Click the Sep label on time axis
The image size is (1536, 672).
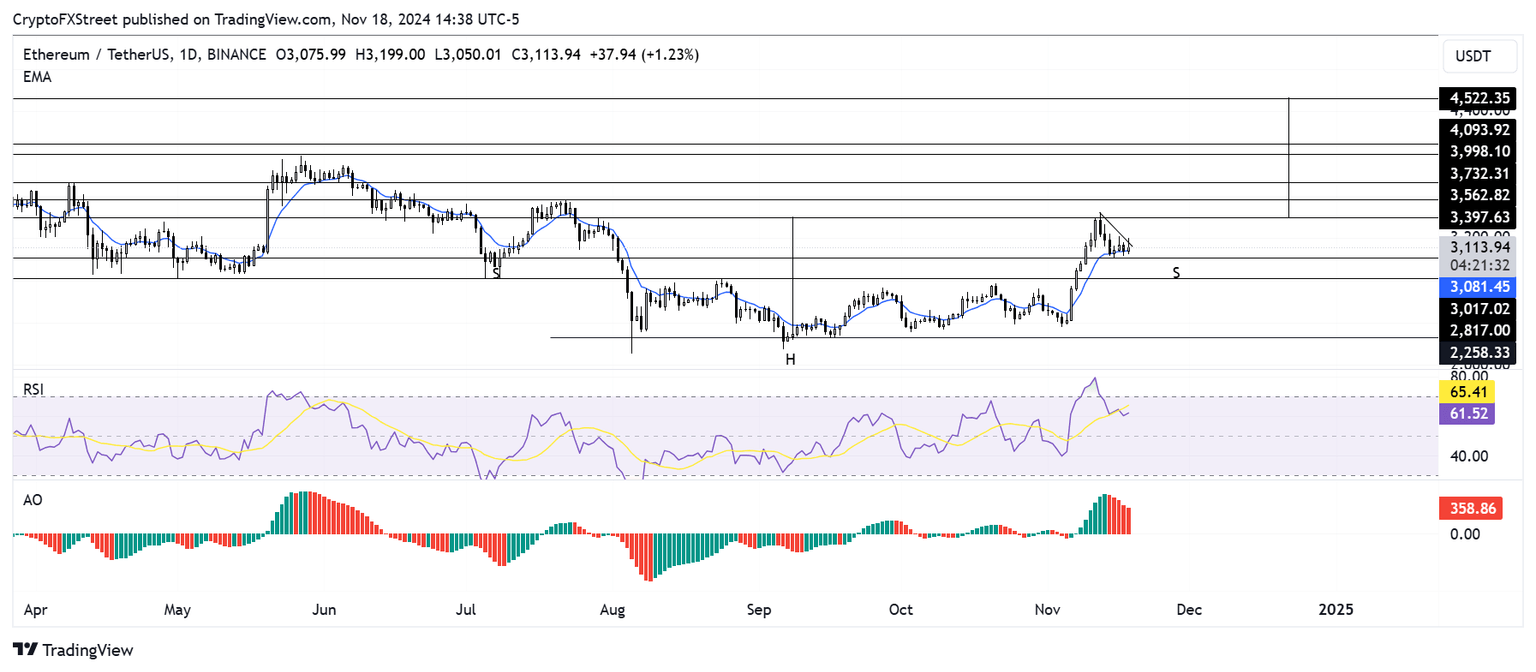[x=759, y=609]
